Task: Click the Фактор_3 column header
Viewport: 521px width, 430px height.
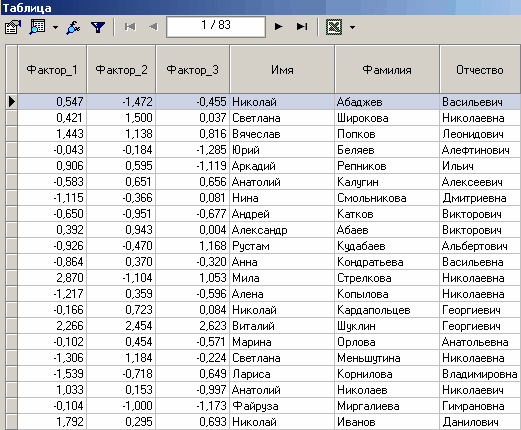Action: tap(193, 69)
